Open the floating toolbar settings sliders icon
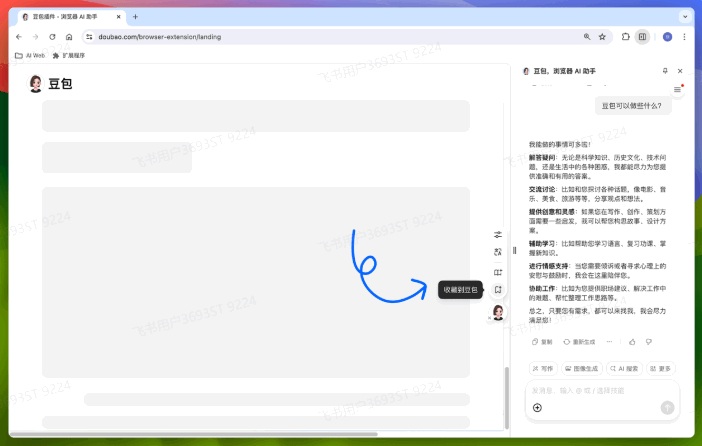 coord(498,235)
